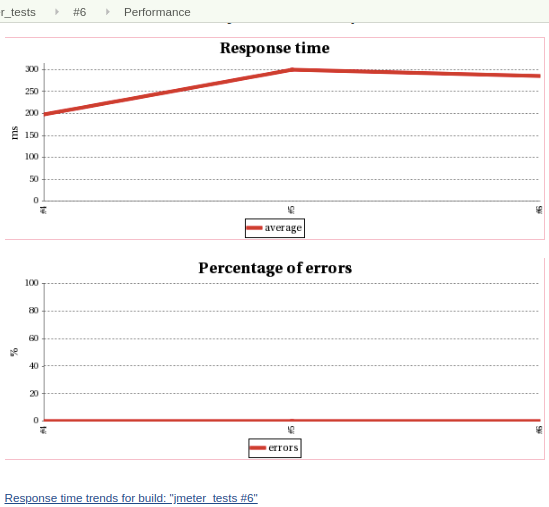Click the 60 label on errors axis

click(x=34, y=338)
